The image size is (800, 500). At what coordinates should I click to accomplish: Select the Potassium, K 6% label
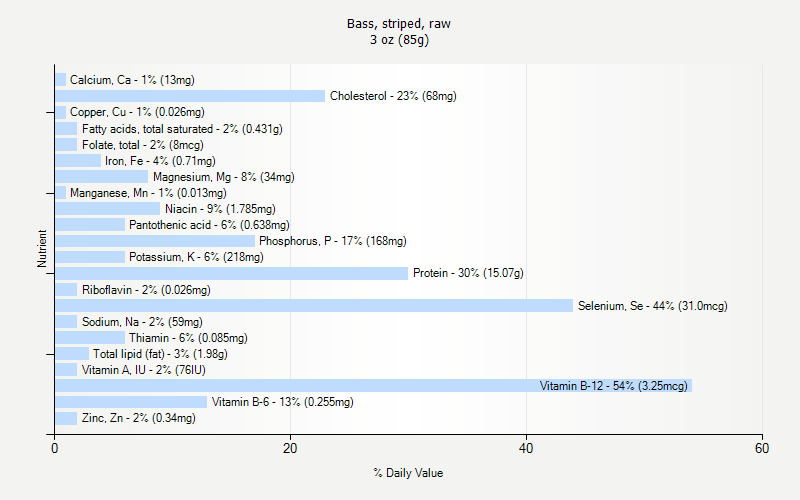(196, 257)
